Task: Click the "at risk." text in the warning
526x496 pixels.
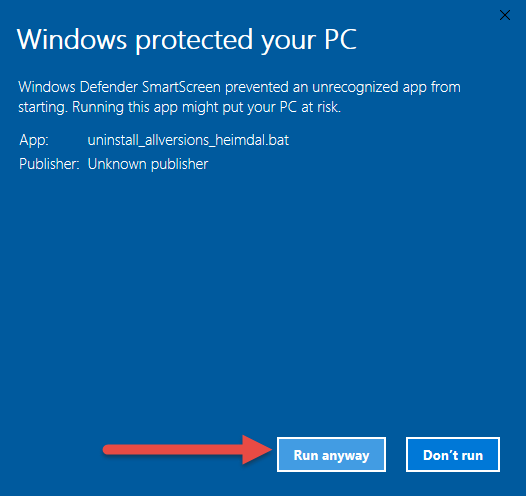Action: pyautogui.click(x=321, y=107)
